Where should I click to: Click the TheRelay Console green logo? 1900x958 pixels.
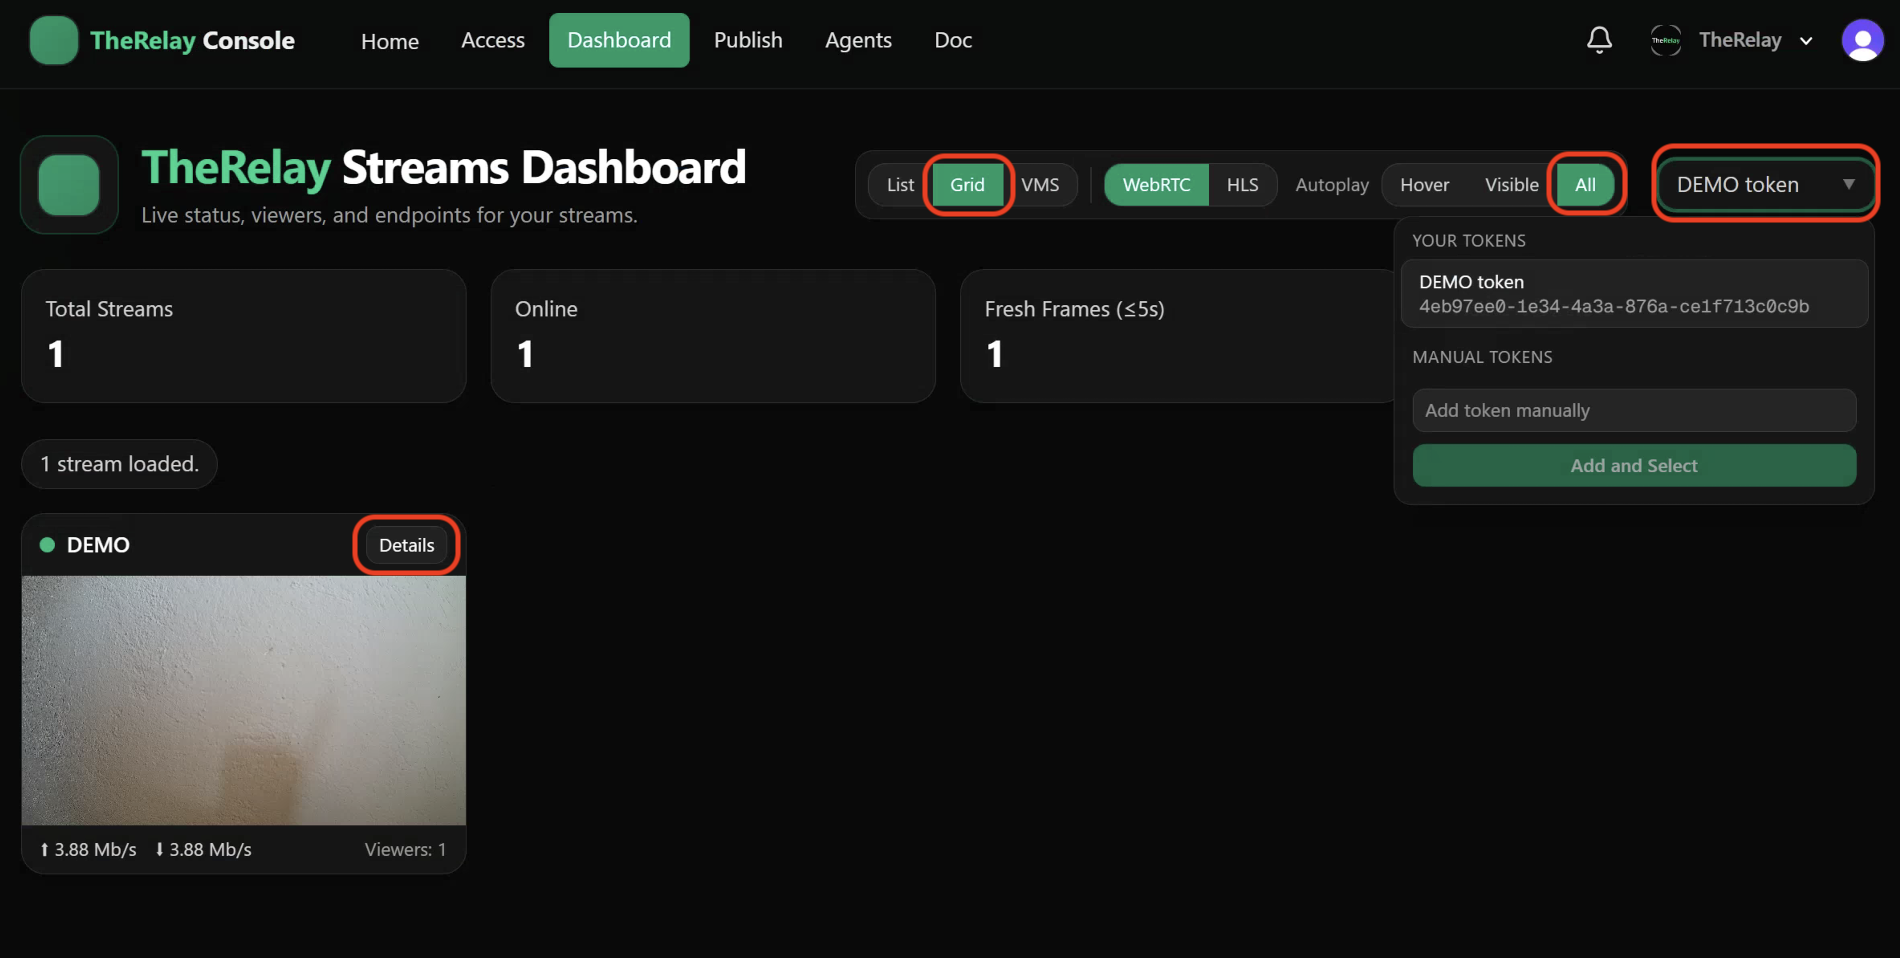[54, 41]
